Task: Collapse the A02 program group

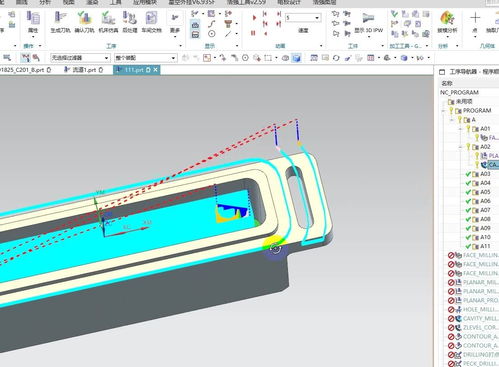Action: coord(460,147)
